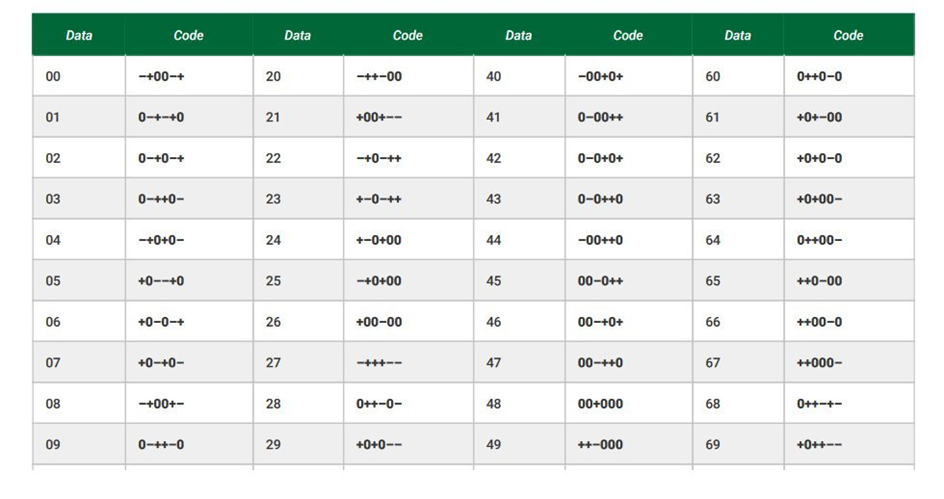Viewport: 944px width, 499px height.
Task: Select code cell −+00−+
Action: point(161,76)
